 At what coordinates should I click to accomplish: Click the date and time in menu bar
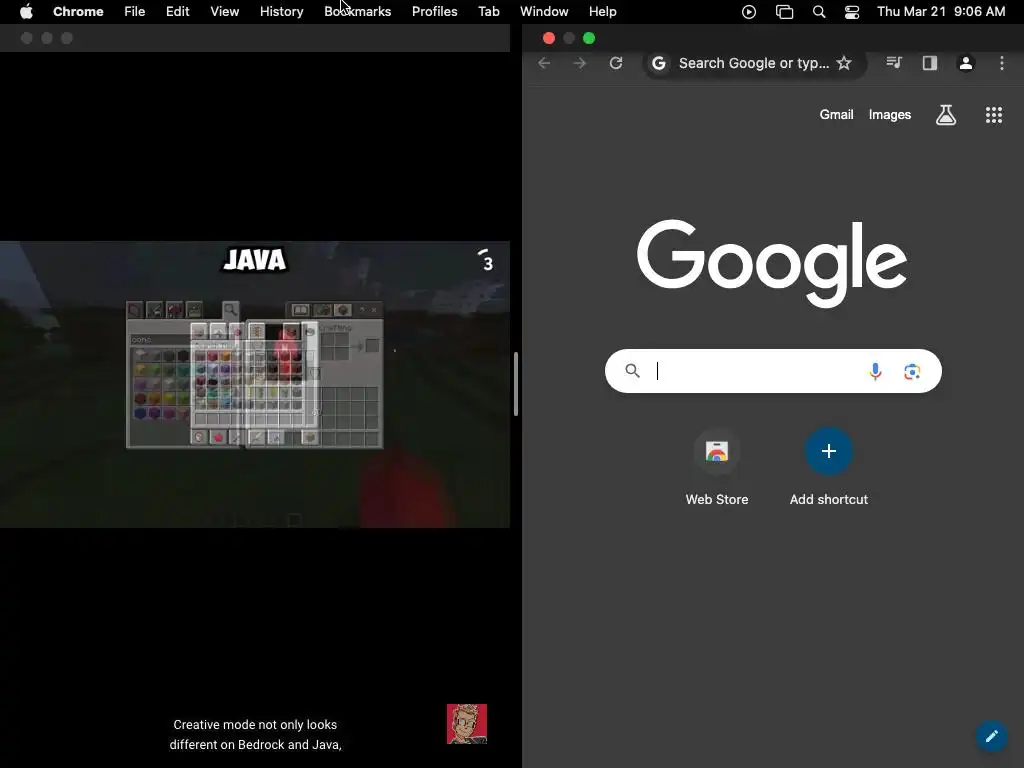point(941,12)
